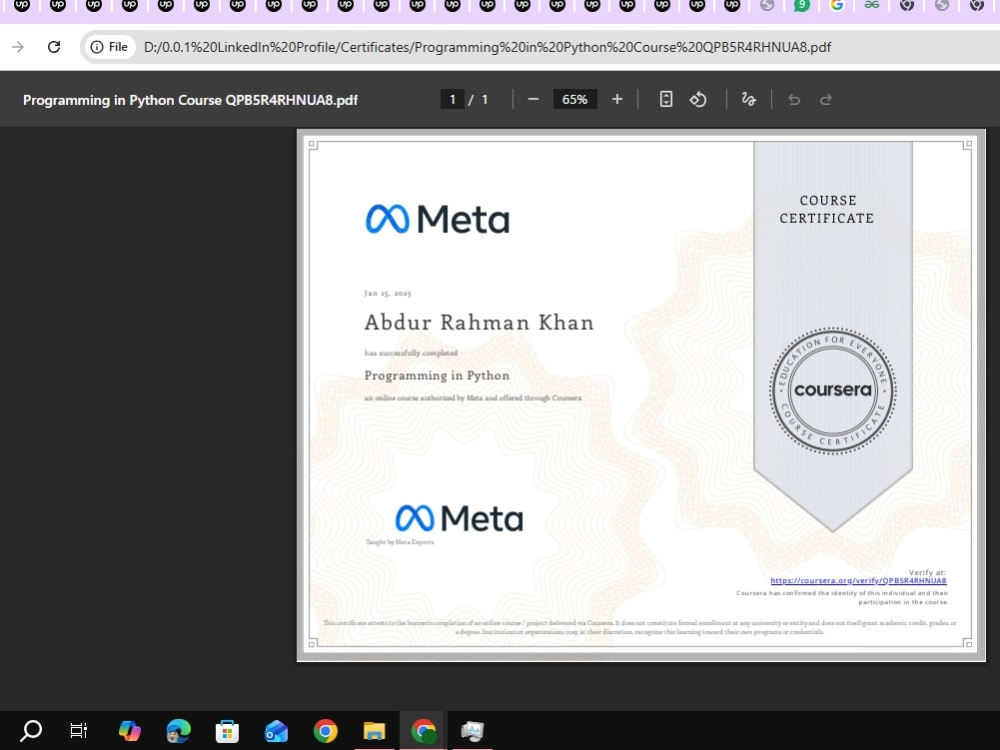Switch to the GeeksforGeeks tab
Image resolution: width=1000 pixels, height=750 pixels.
(872, 5)
